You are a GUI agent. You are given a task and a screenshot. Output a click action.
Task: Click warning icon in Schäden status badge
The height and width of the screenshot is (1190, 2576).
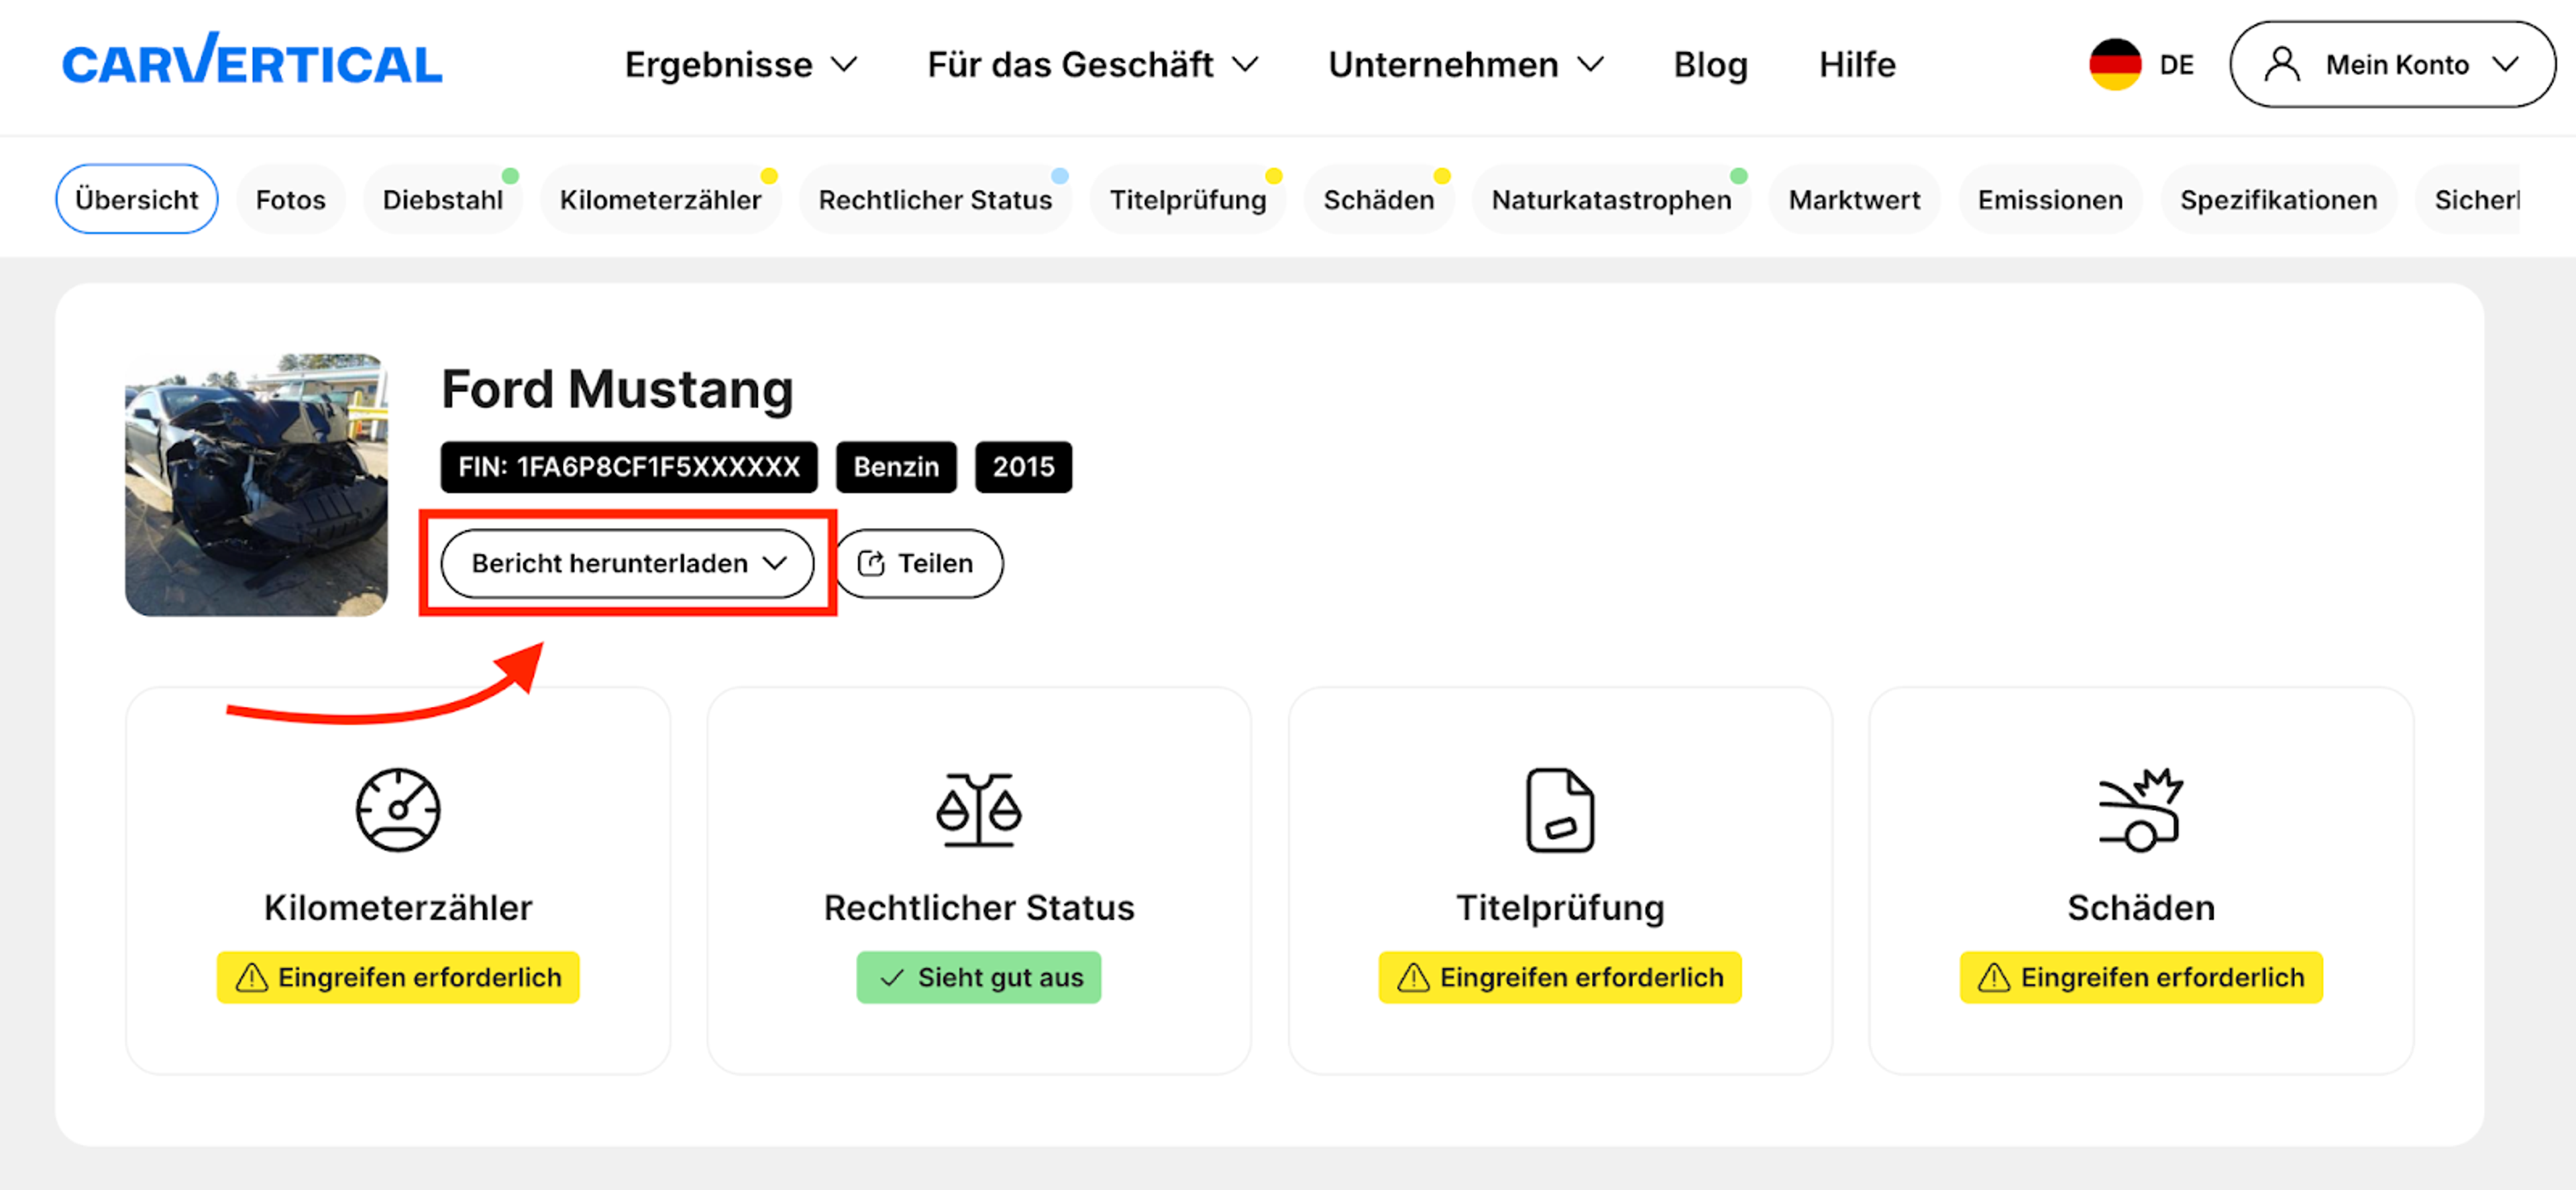[1994, 977]
